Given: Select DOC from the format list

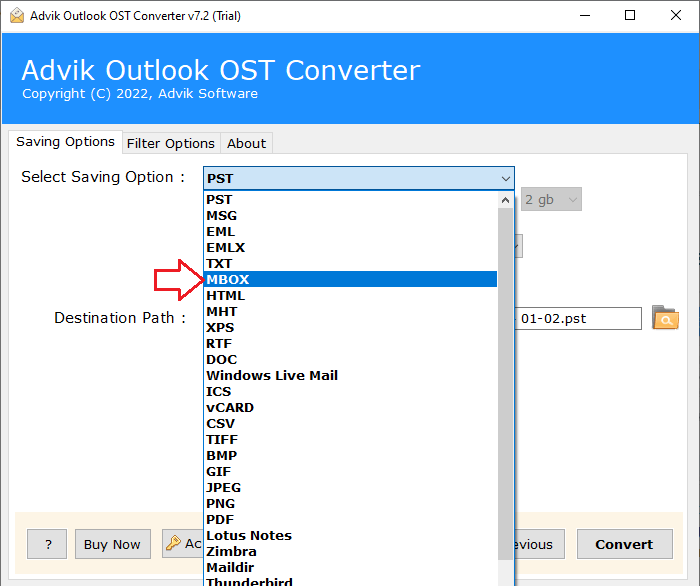Looking at the screenshot, I should (x=350, y=360).
